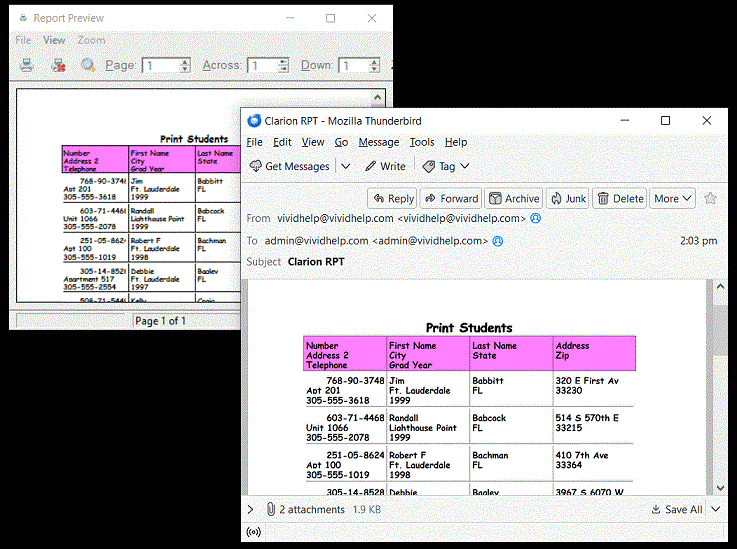Viewport: 737px width, 549px height.
Task: Click contact icon next to admin recipient
Action: pos(498,241)
